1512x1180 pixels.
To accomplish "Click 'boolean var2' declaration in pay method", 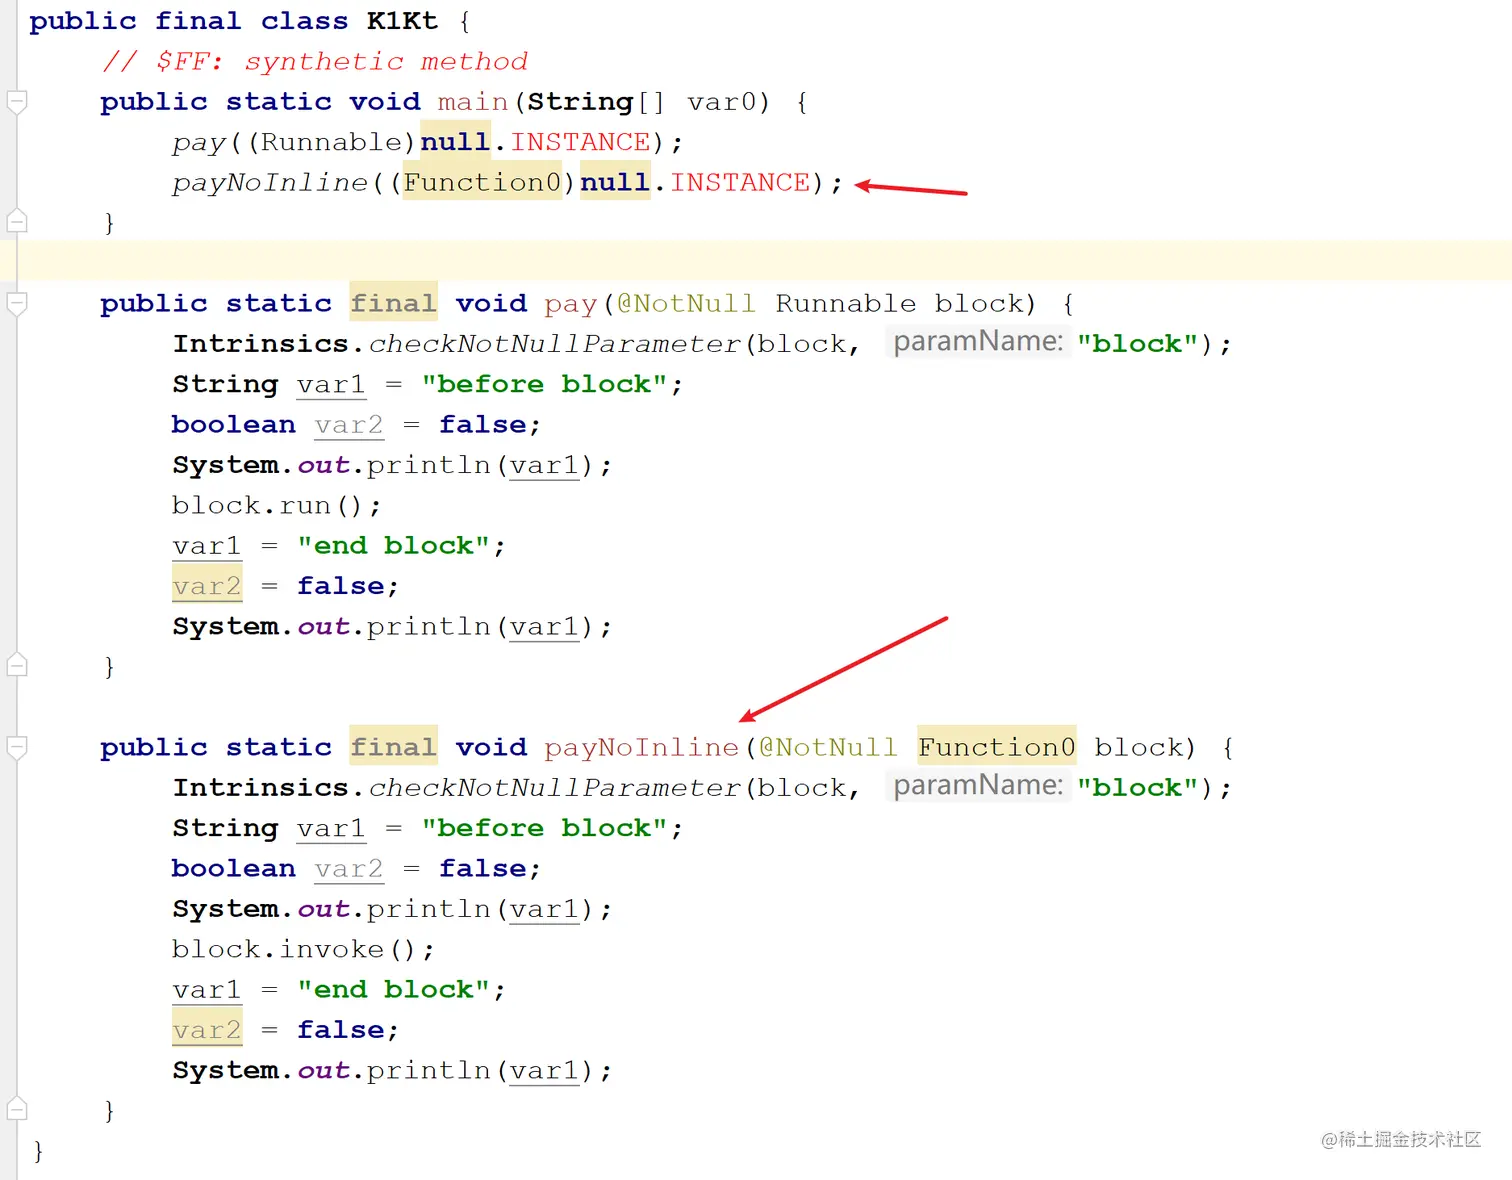I will tap(277, 424).
